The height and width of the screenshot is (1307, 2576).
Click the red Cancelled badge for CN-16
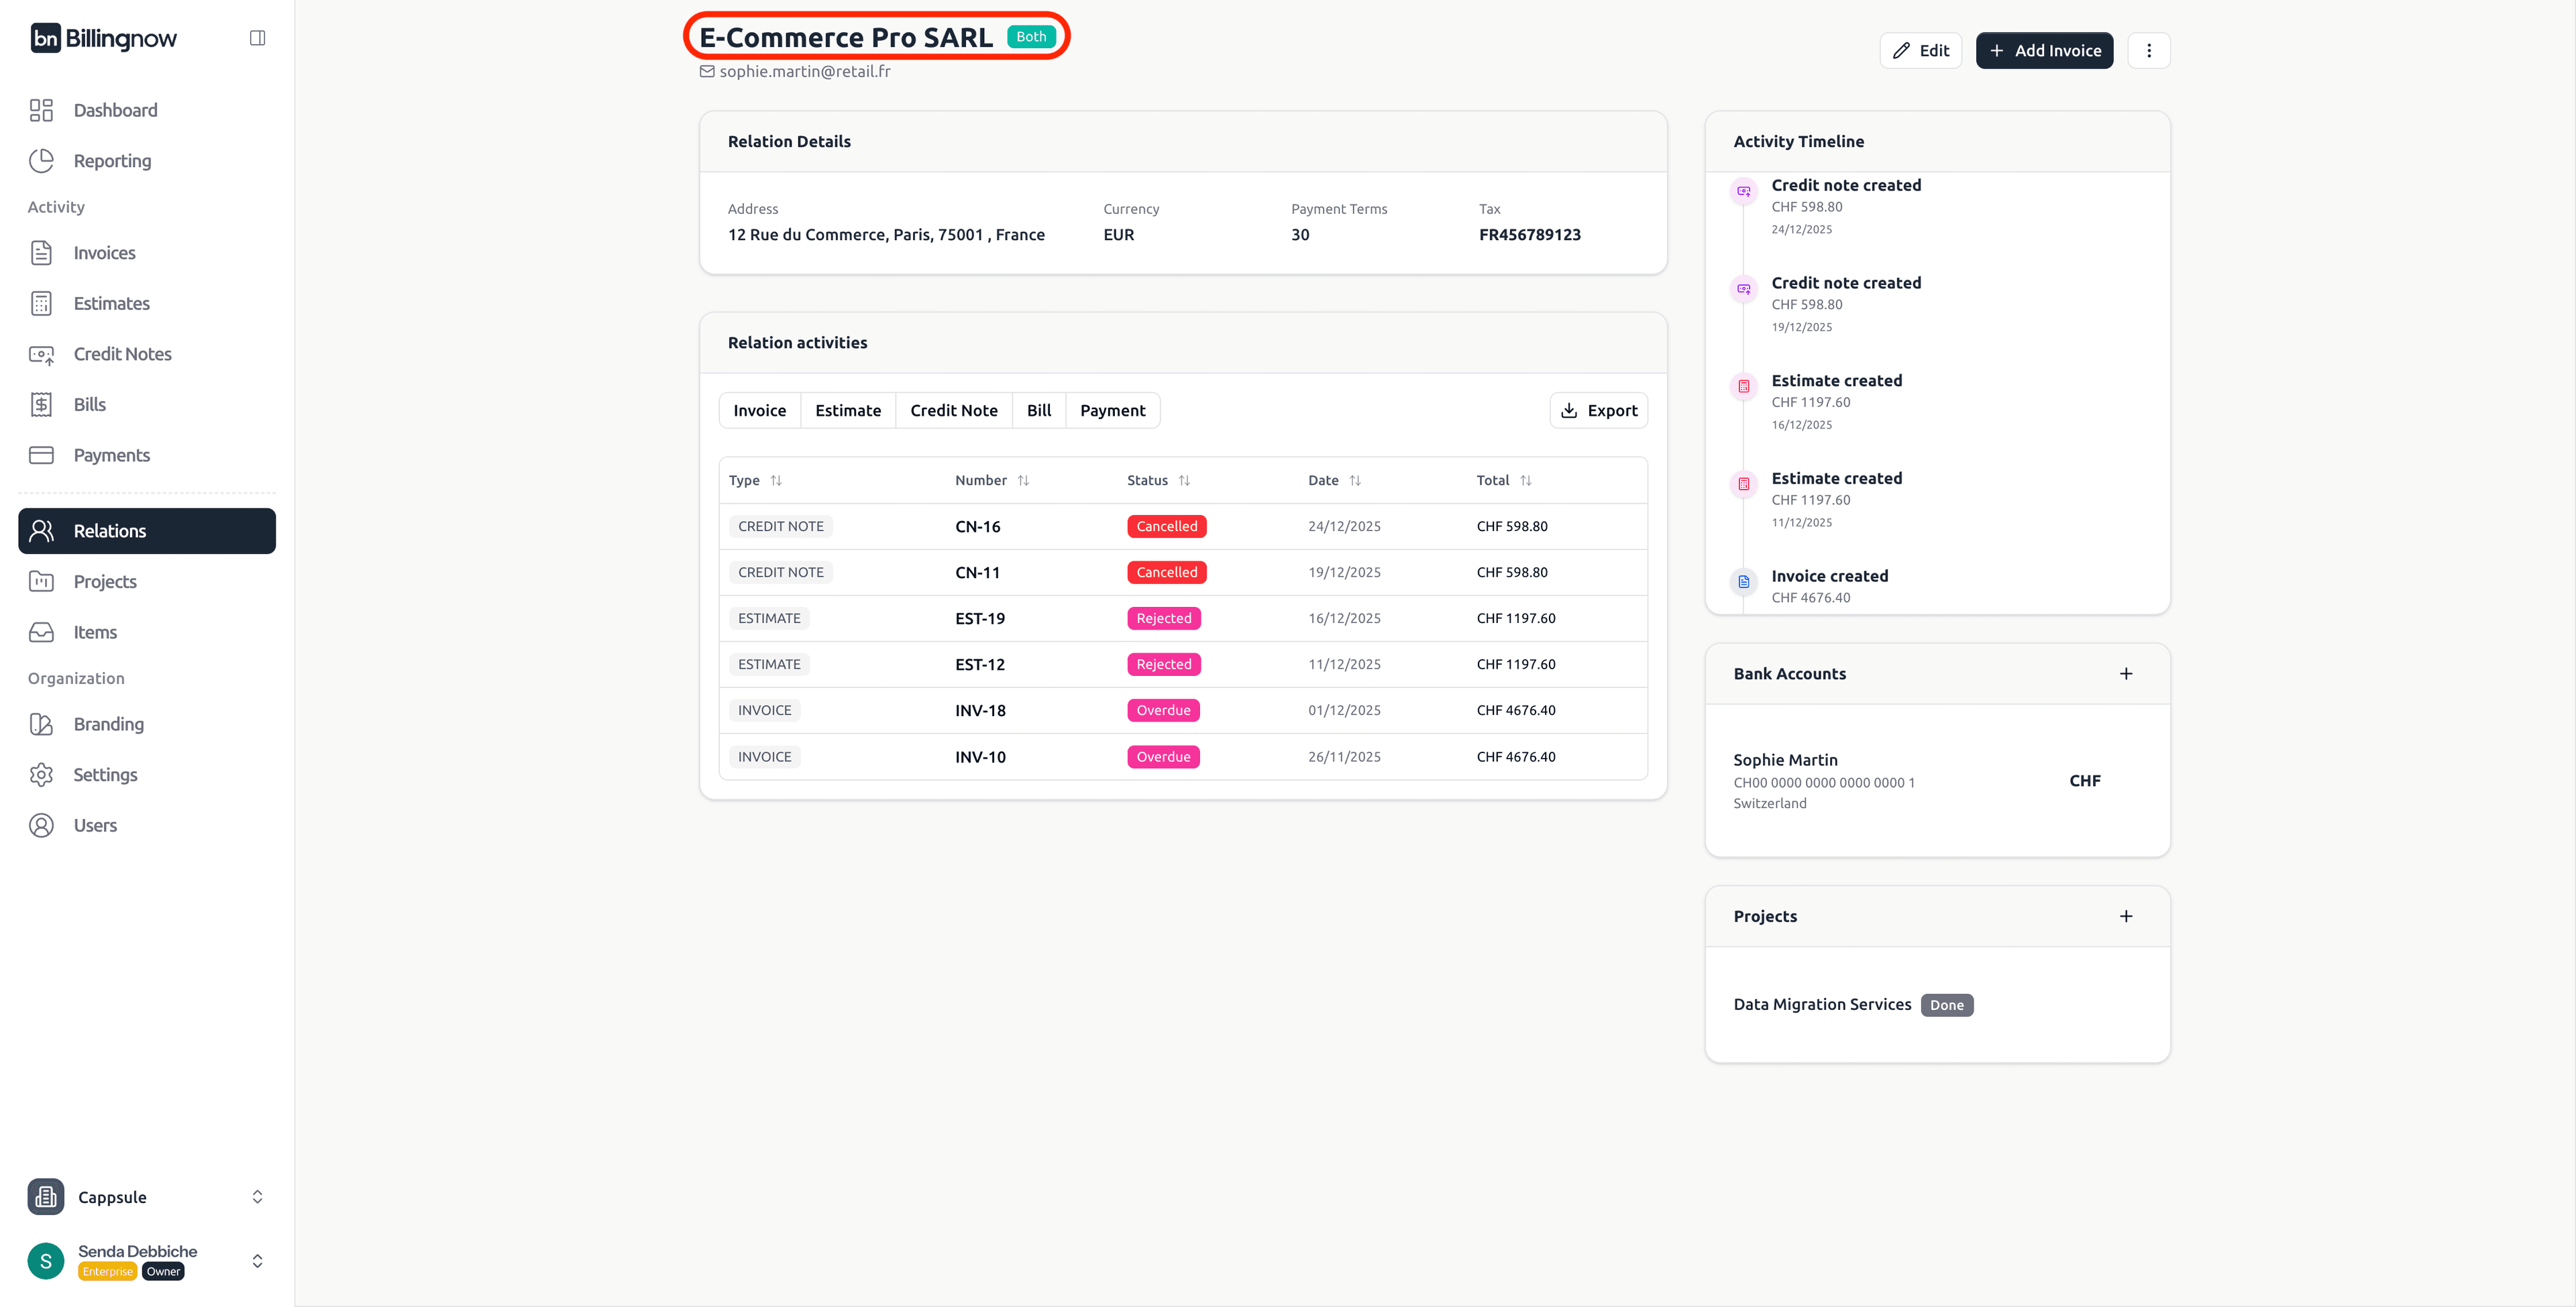click(x=1166, y=527)
